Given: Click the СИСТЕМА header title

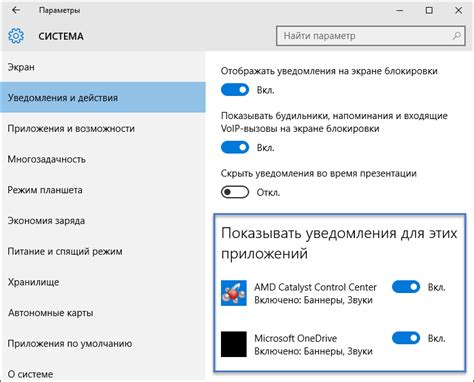Looking at the screenshot, I should (61, 36).
